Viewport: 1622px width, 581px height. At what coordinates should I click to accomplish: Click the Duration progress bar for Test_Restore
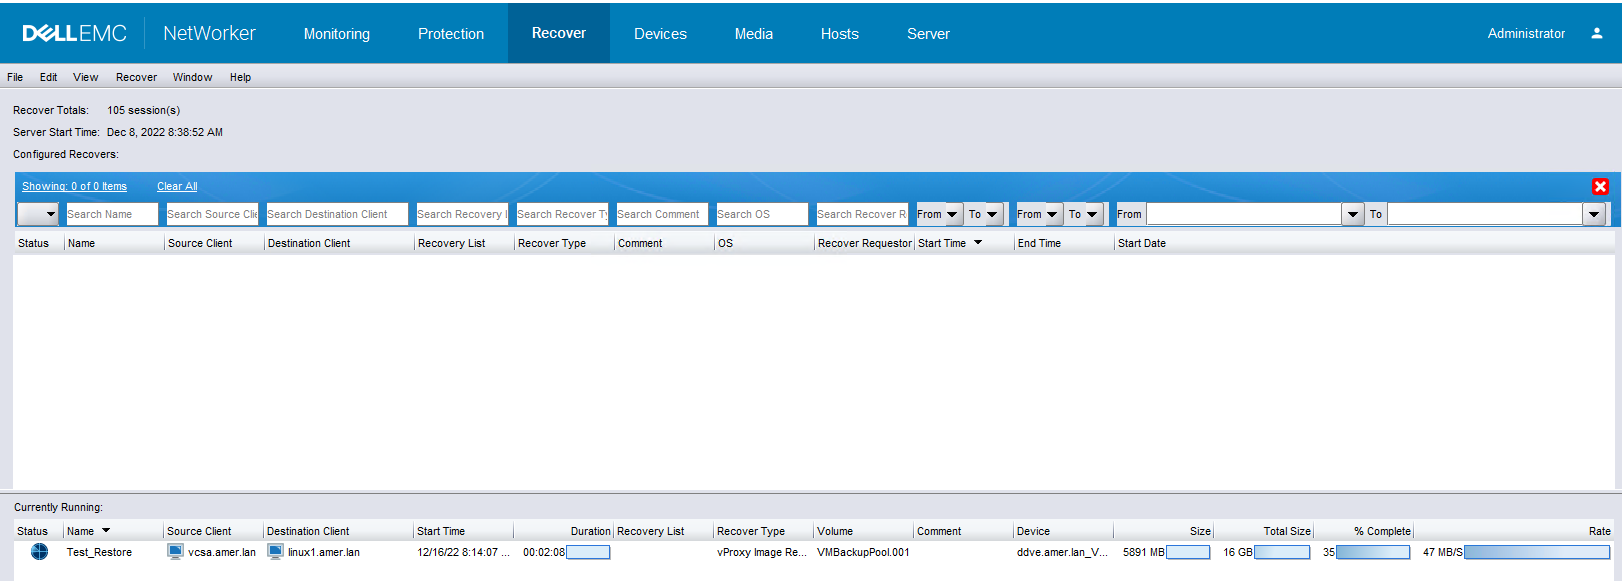click(588, 552)
